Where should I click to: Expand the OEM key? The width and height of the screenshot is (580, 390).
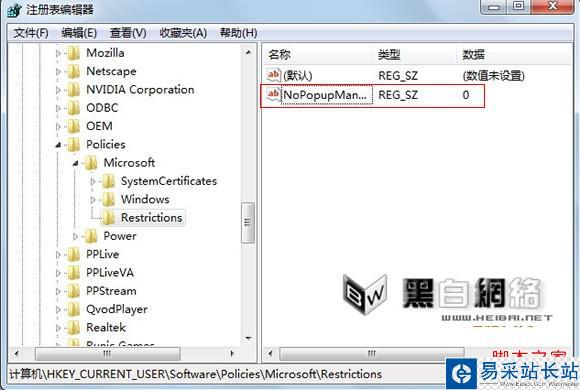click(58, 127)
